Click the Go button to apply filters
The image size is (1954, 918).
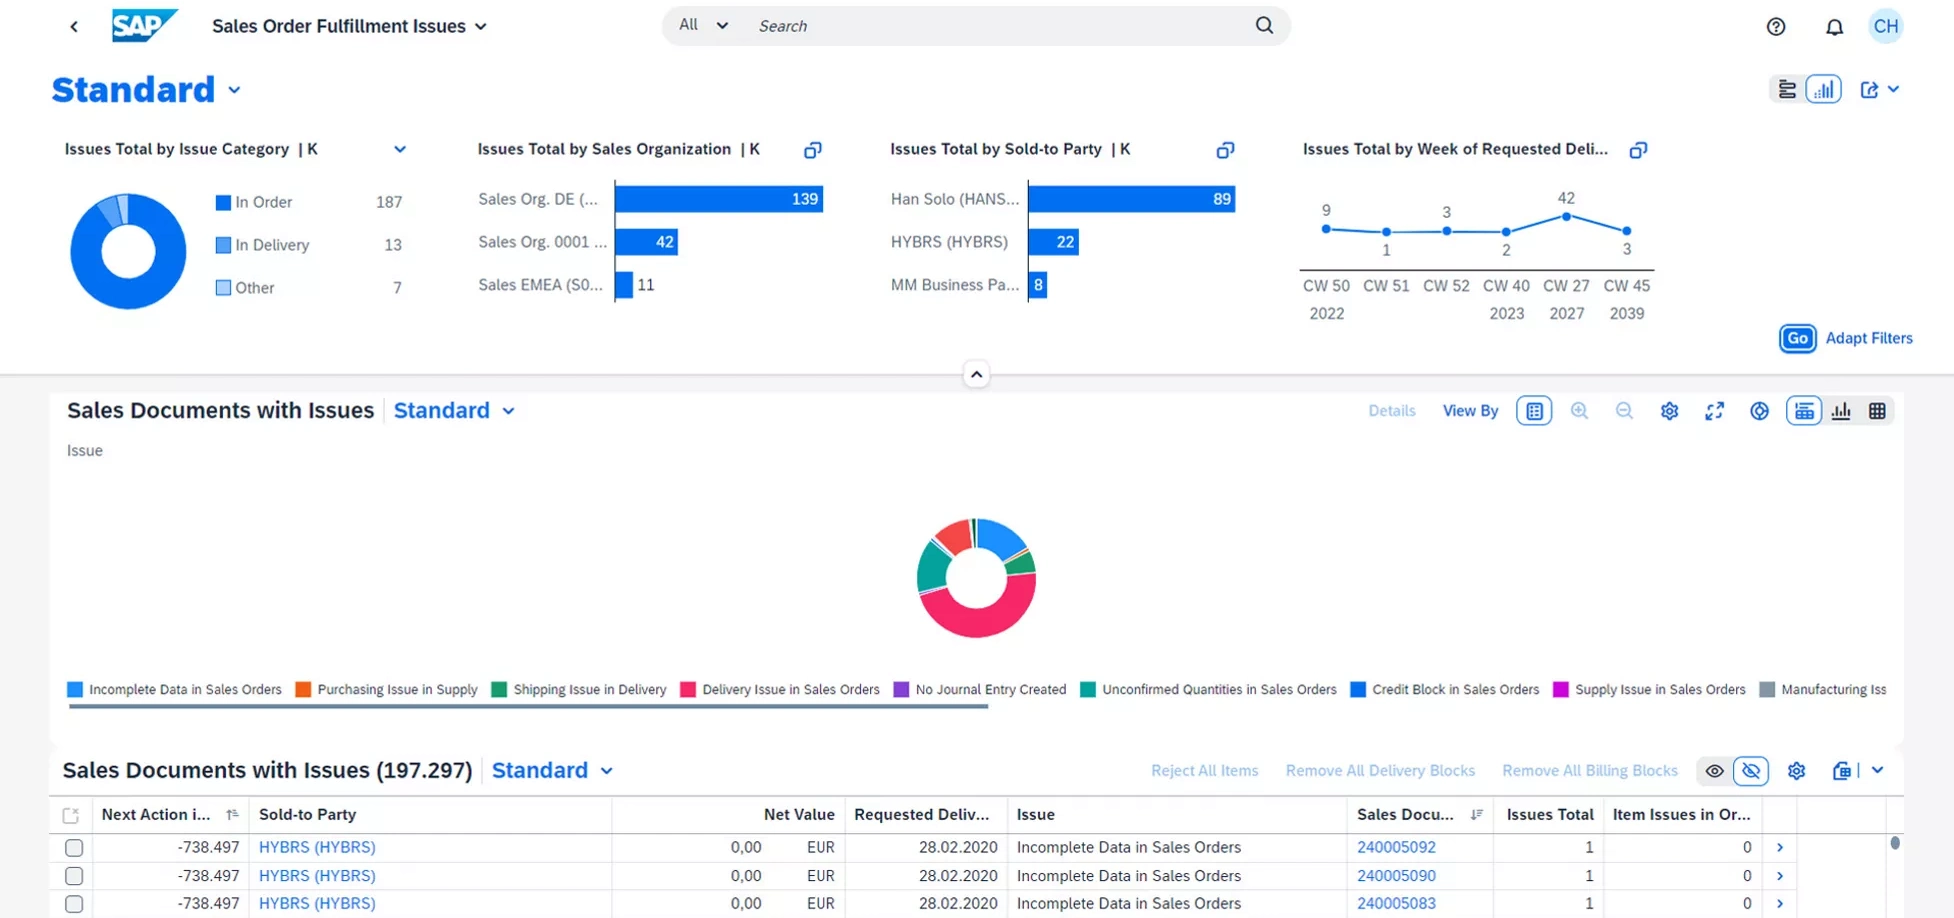[x=1797, y=338]
